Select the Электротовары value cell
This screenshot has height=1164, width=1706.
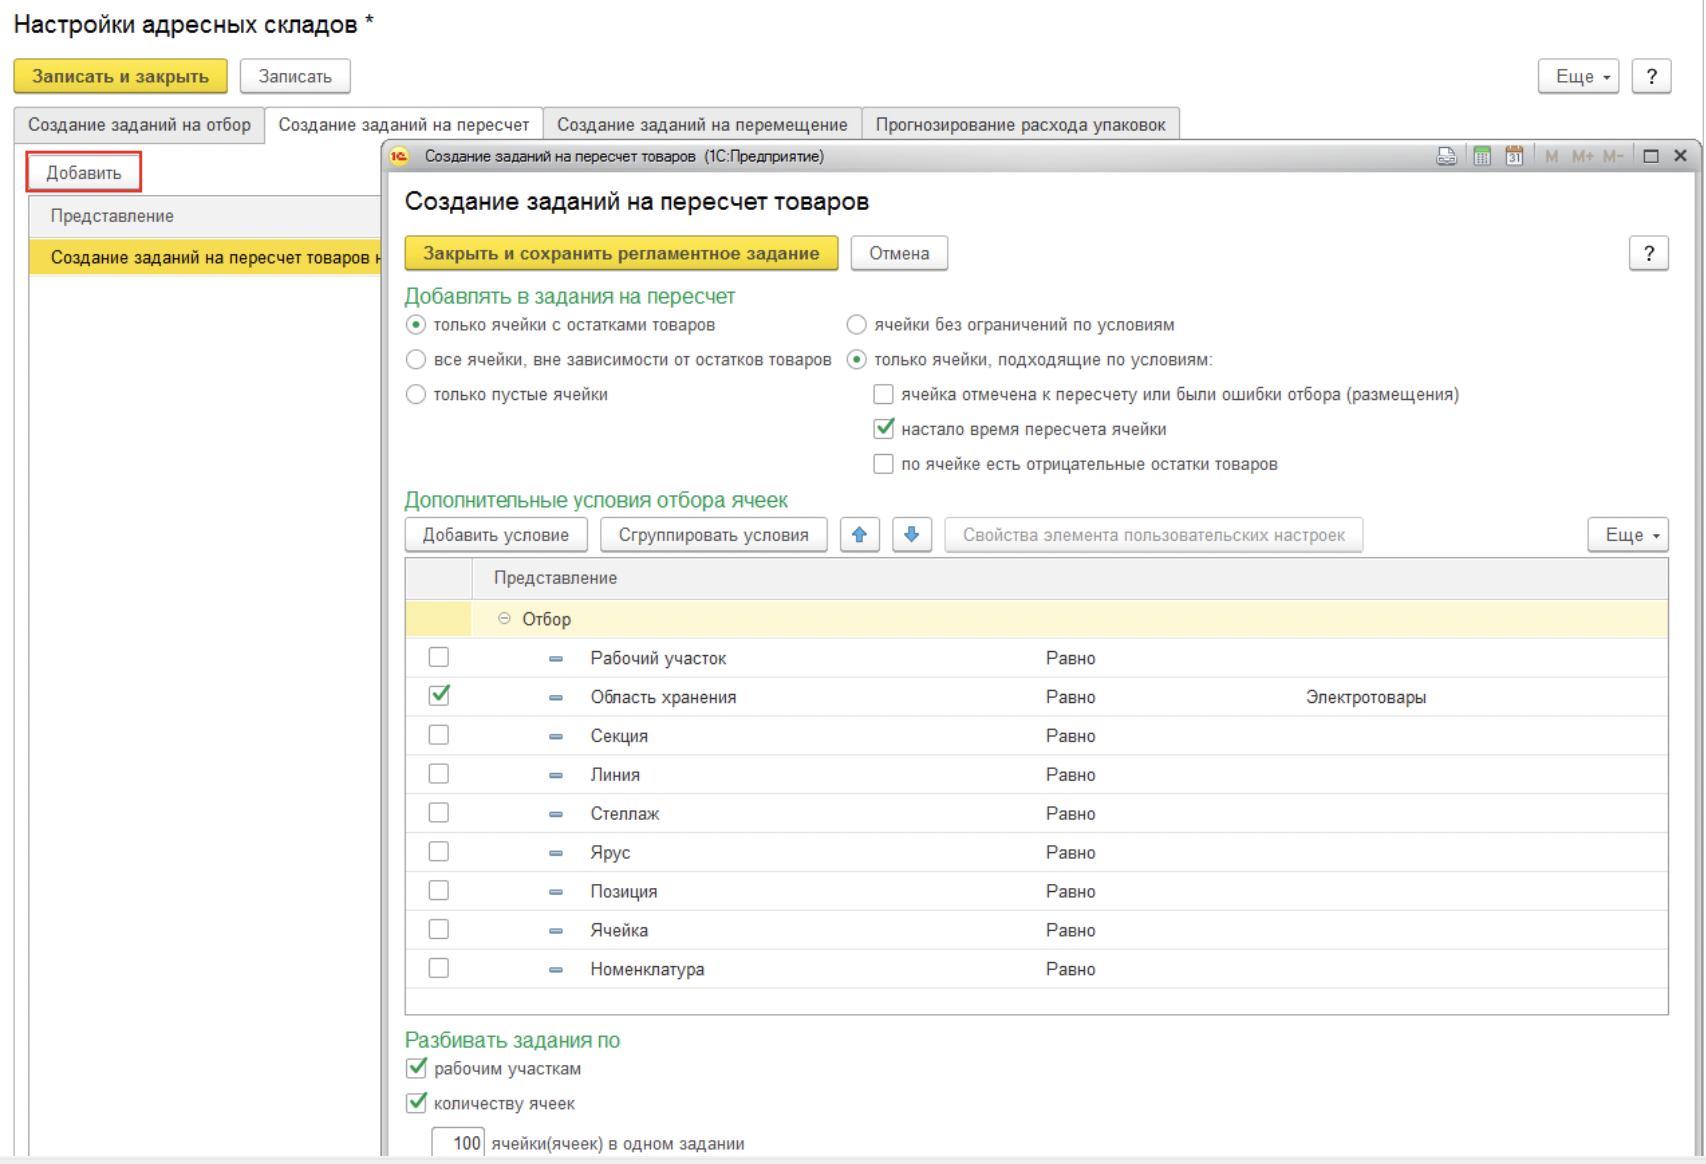pos(1365,697)
